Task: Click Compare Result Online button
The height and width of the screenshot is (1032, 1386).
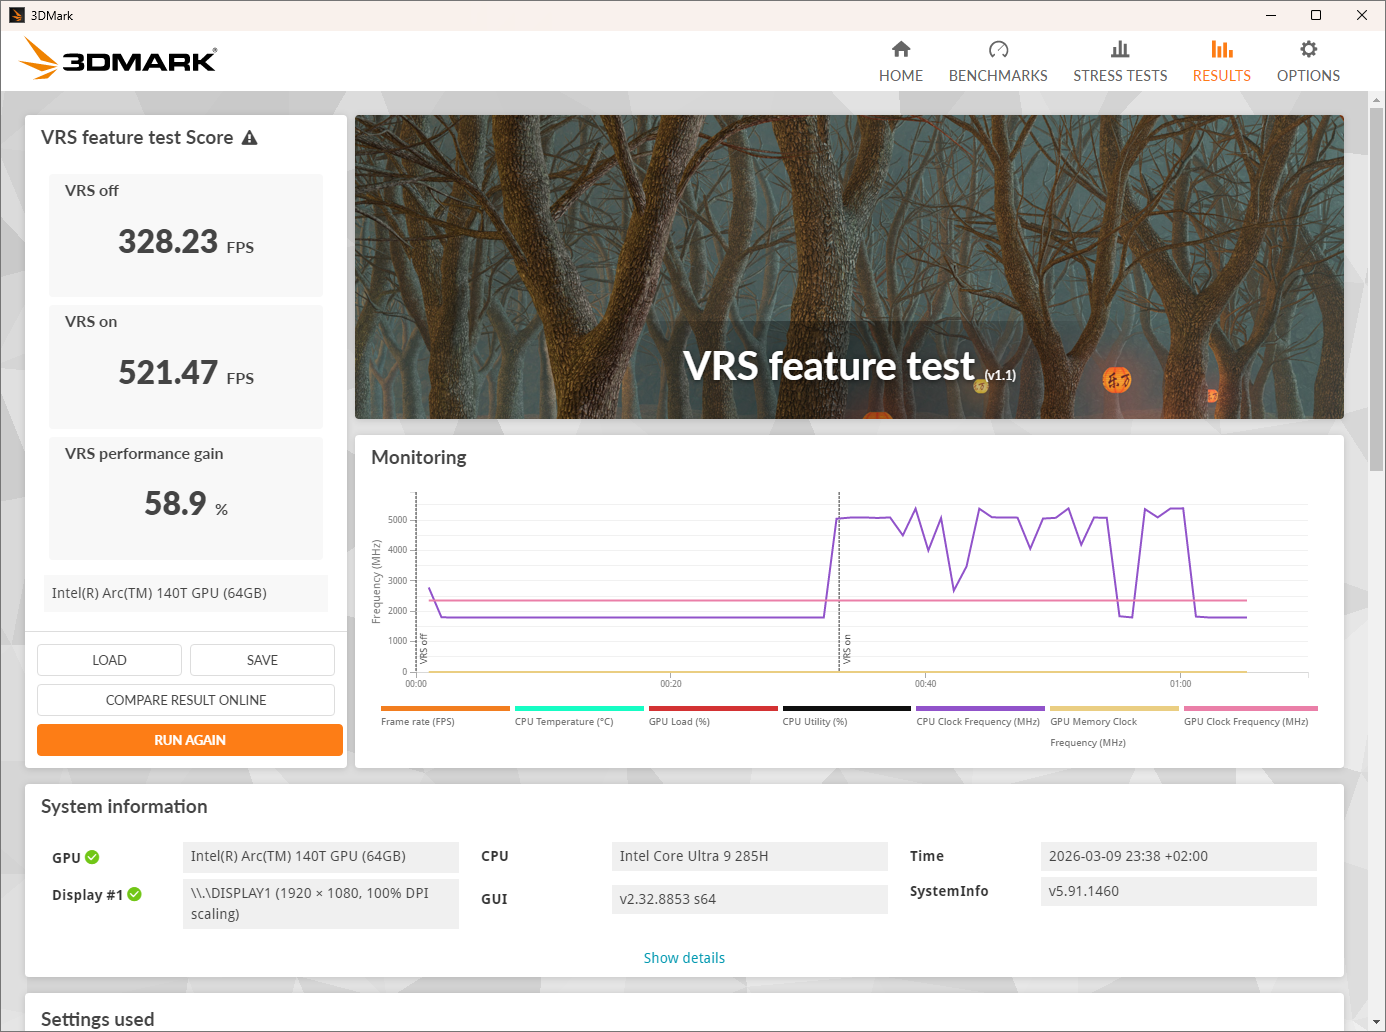Action: pyautogui.click(x=186, y=700)
